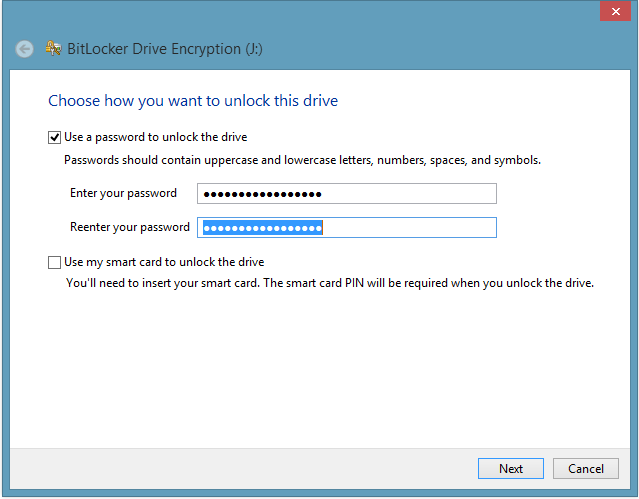Screen dimensions: 639x499
Task: Go back using the back arrow button
Action: tap(24, 49)
